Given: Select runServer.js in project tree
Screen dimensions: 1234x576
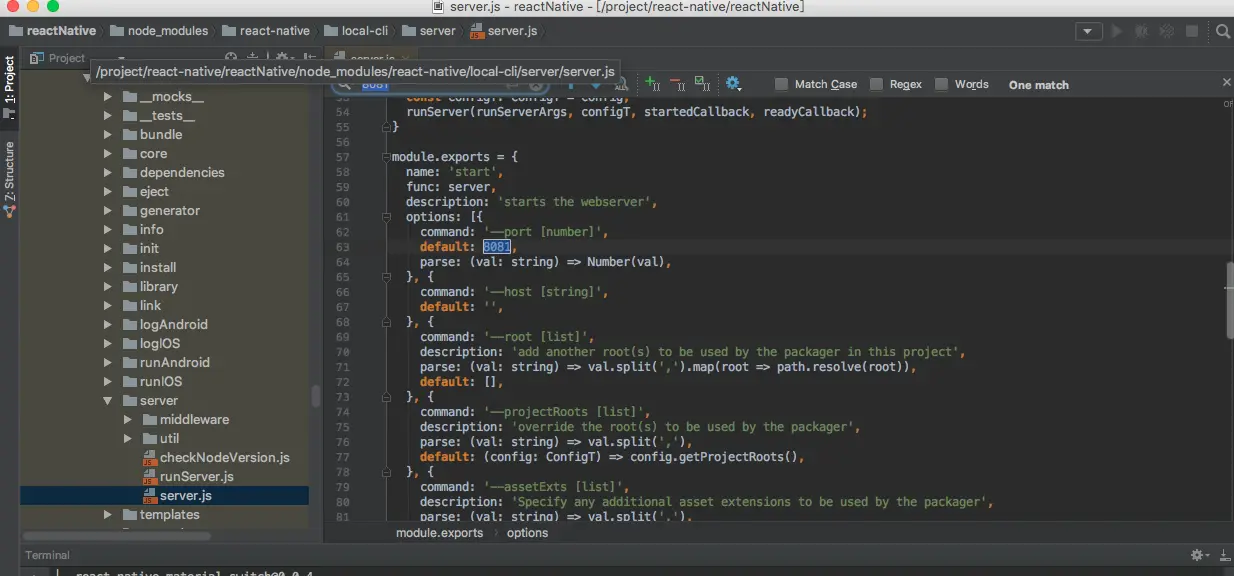Looking at the screenshot, I should point(197,477).
